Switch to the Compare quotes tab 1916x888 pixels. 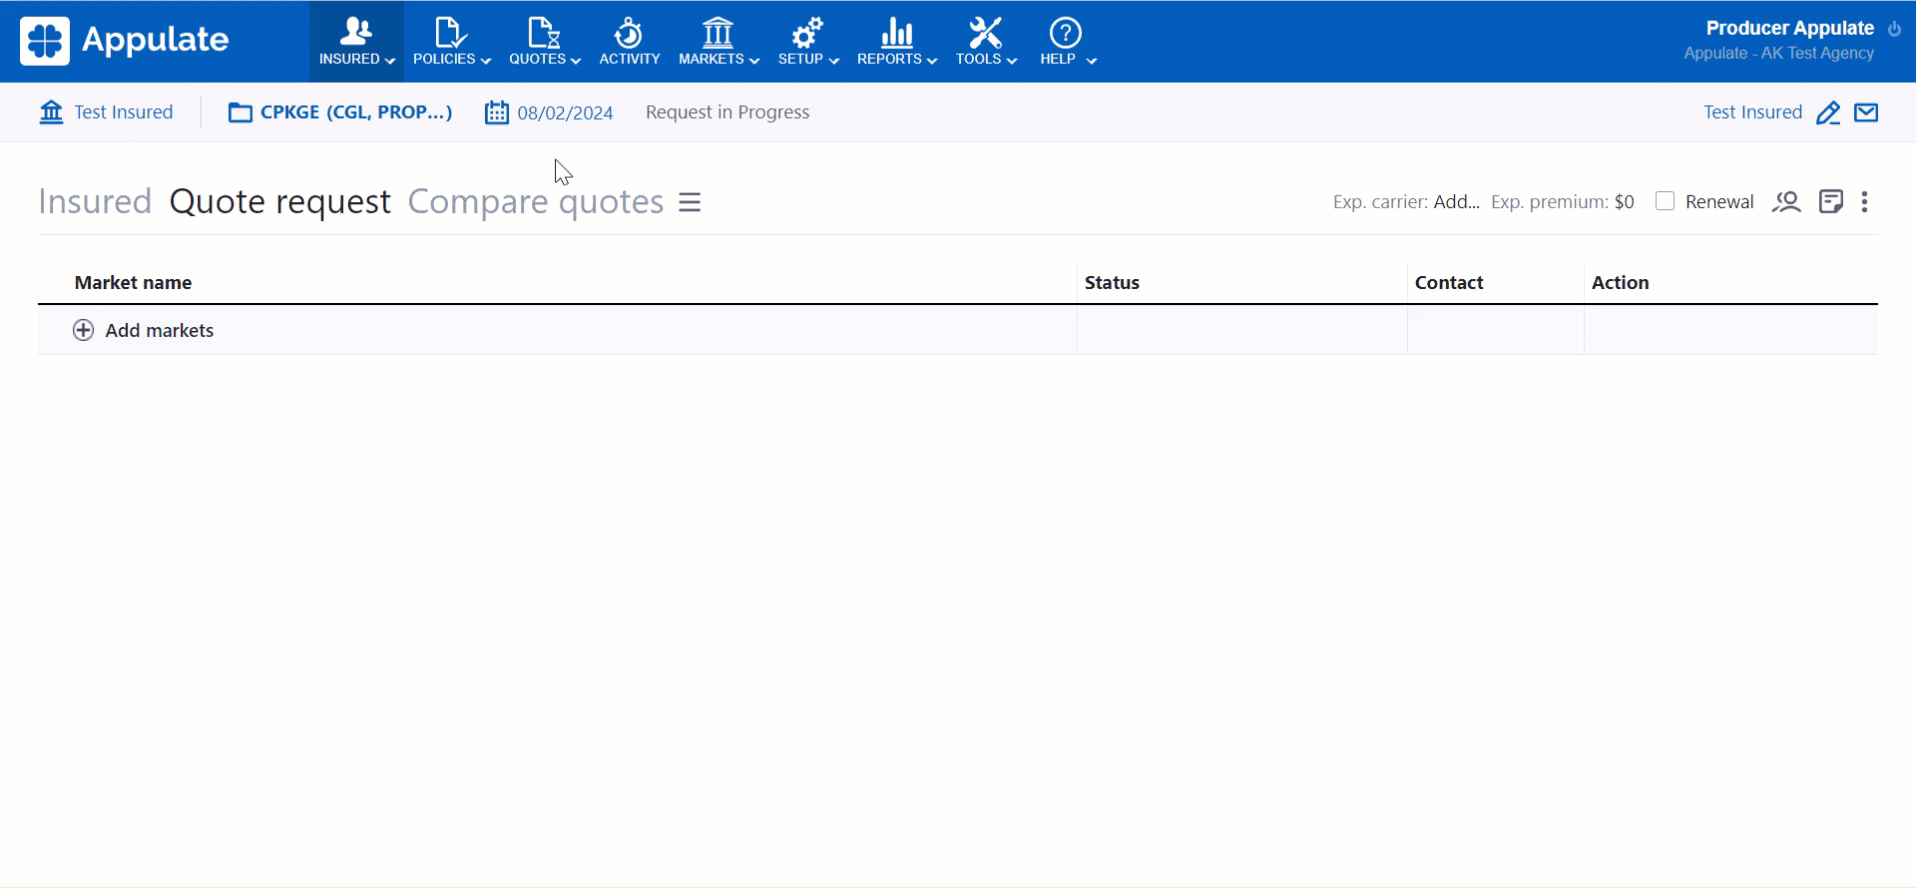point(535,202)
